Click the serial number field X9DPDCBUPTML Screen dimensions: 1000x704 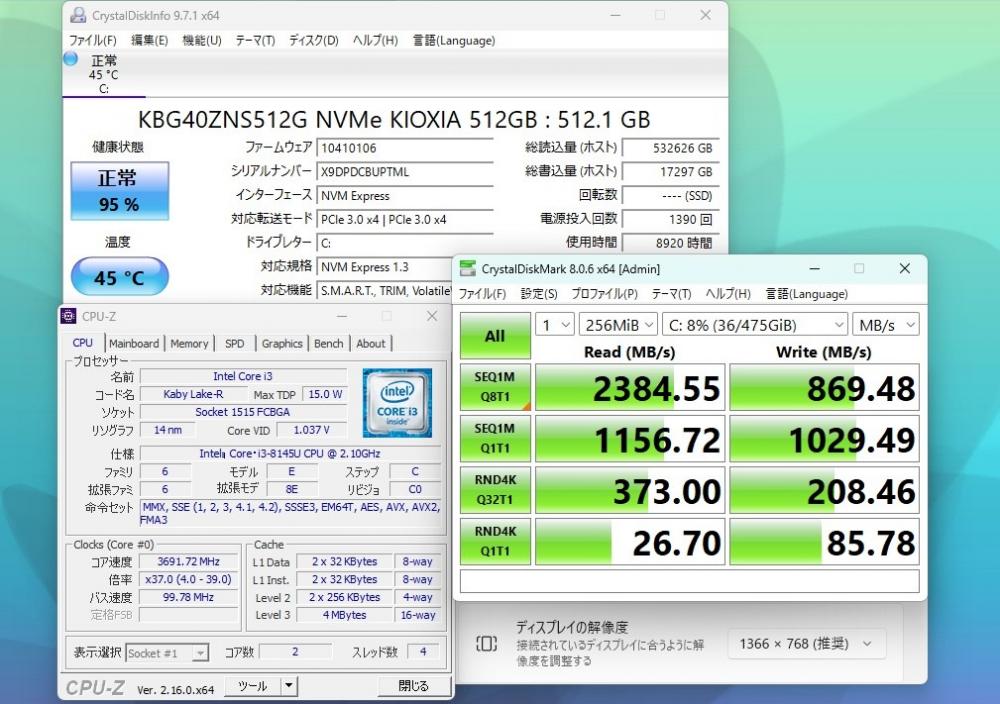[405, 172]
